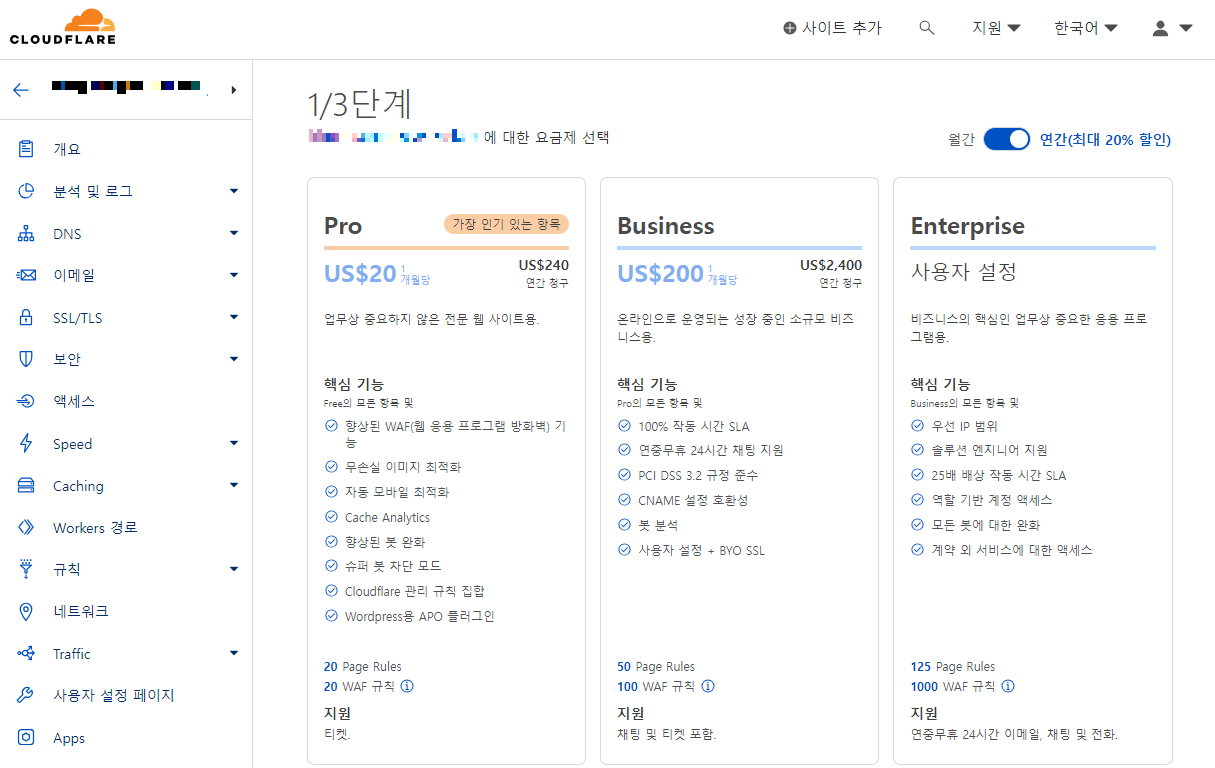Screen dimensions: 1215x768
Task: Select the Pro plan title
Action: tap(343, 226)
